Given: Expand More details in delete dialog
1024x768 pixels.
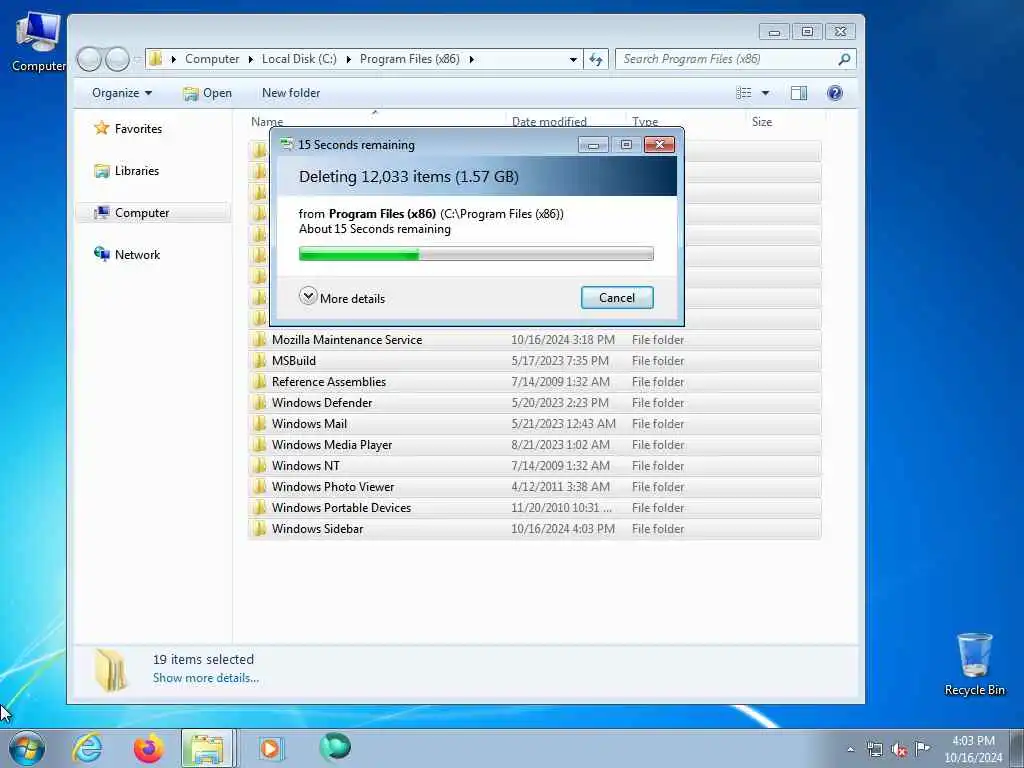Looking at the screenshot, I should coord(342,298).
